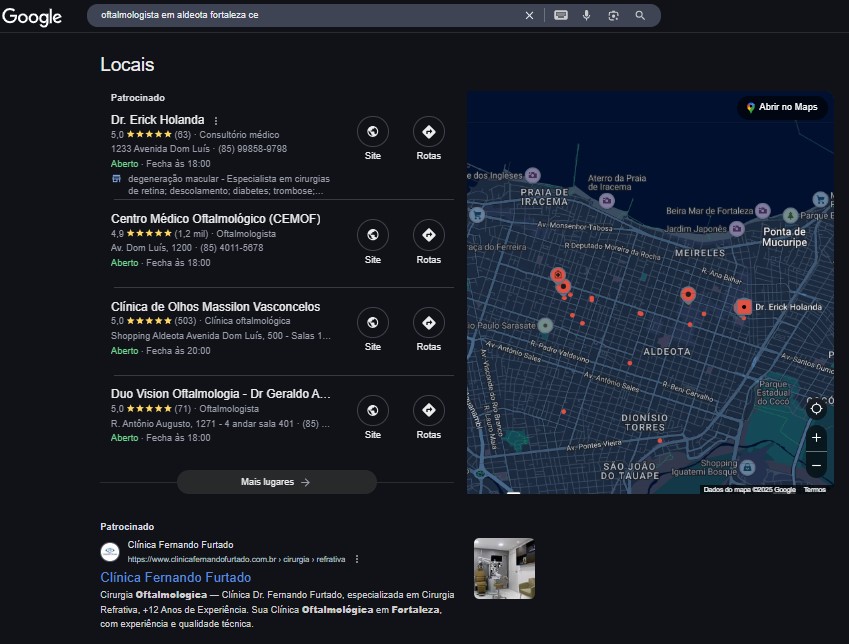This screenshot has height=644, width=849.
Task: Center the map on my location
Action: coord(816,409)
